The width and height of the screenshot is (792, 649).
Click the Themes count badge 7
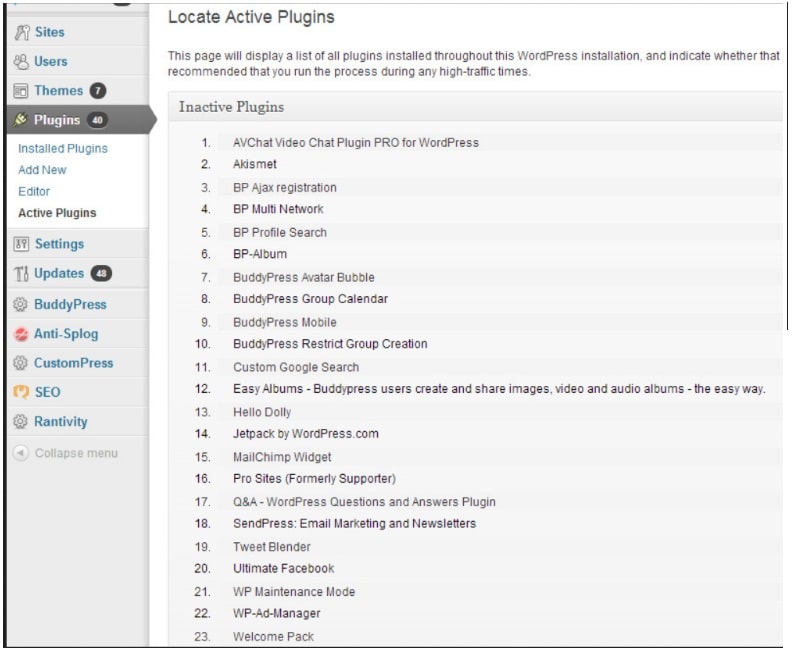click(x=98, y=91)
